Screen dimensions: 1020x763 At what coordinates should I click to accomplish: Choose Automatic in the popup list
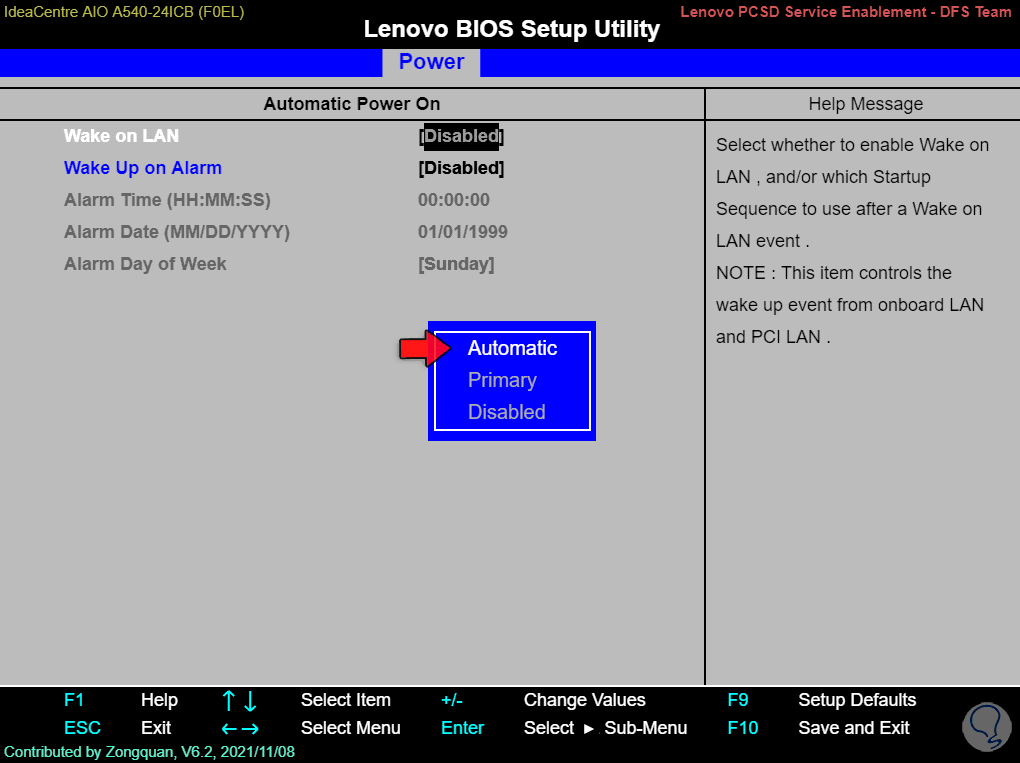coord(512,348)
